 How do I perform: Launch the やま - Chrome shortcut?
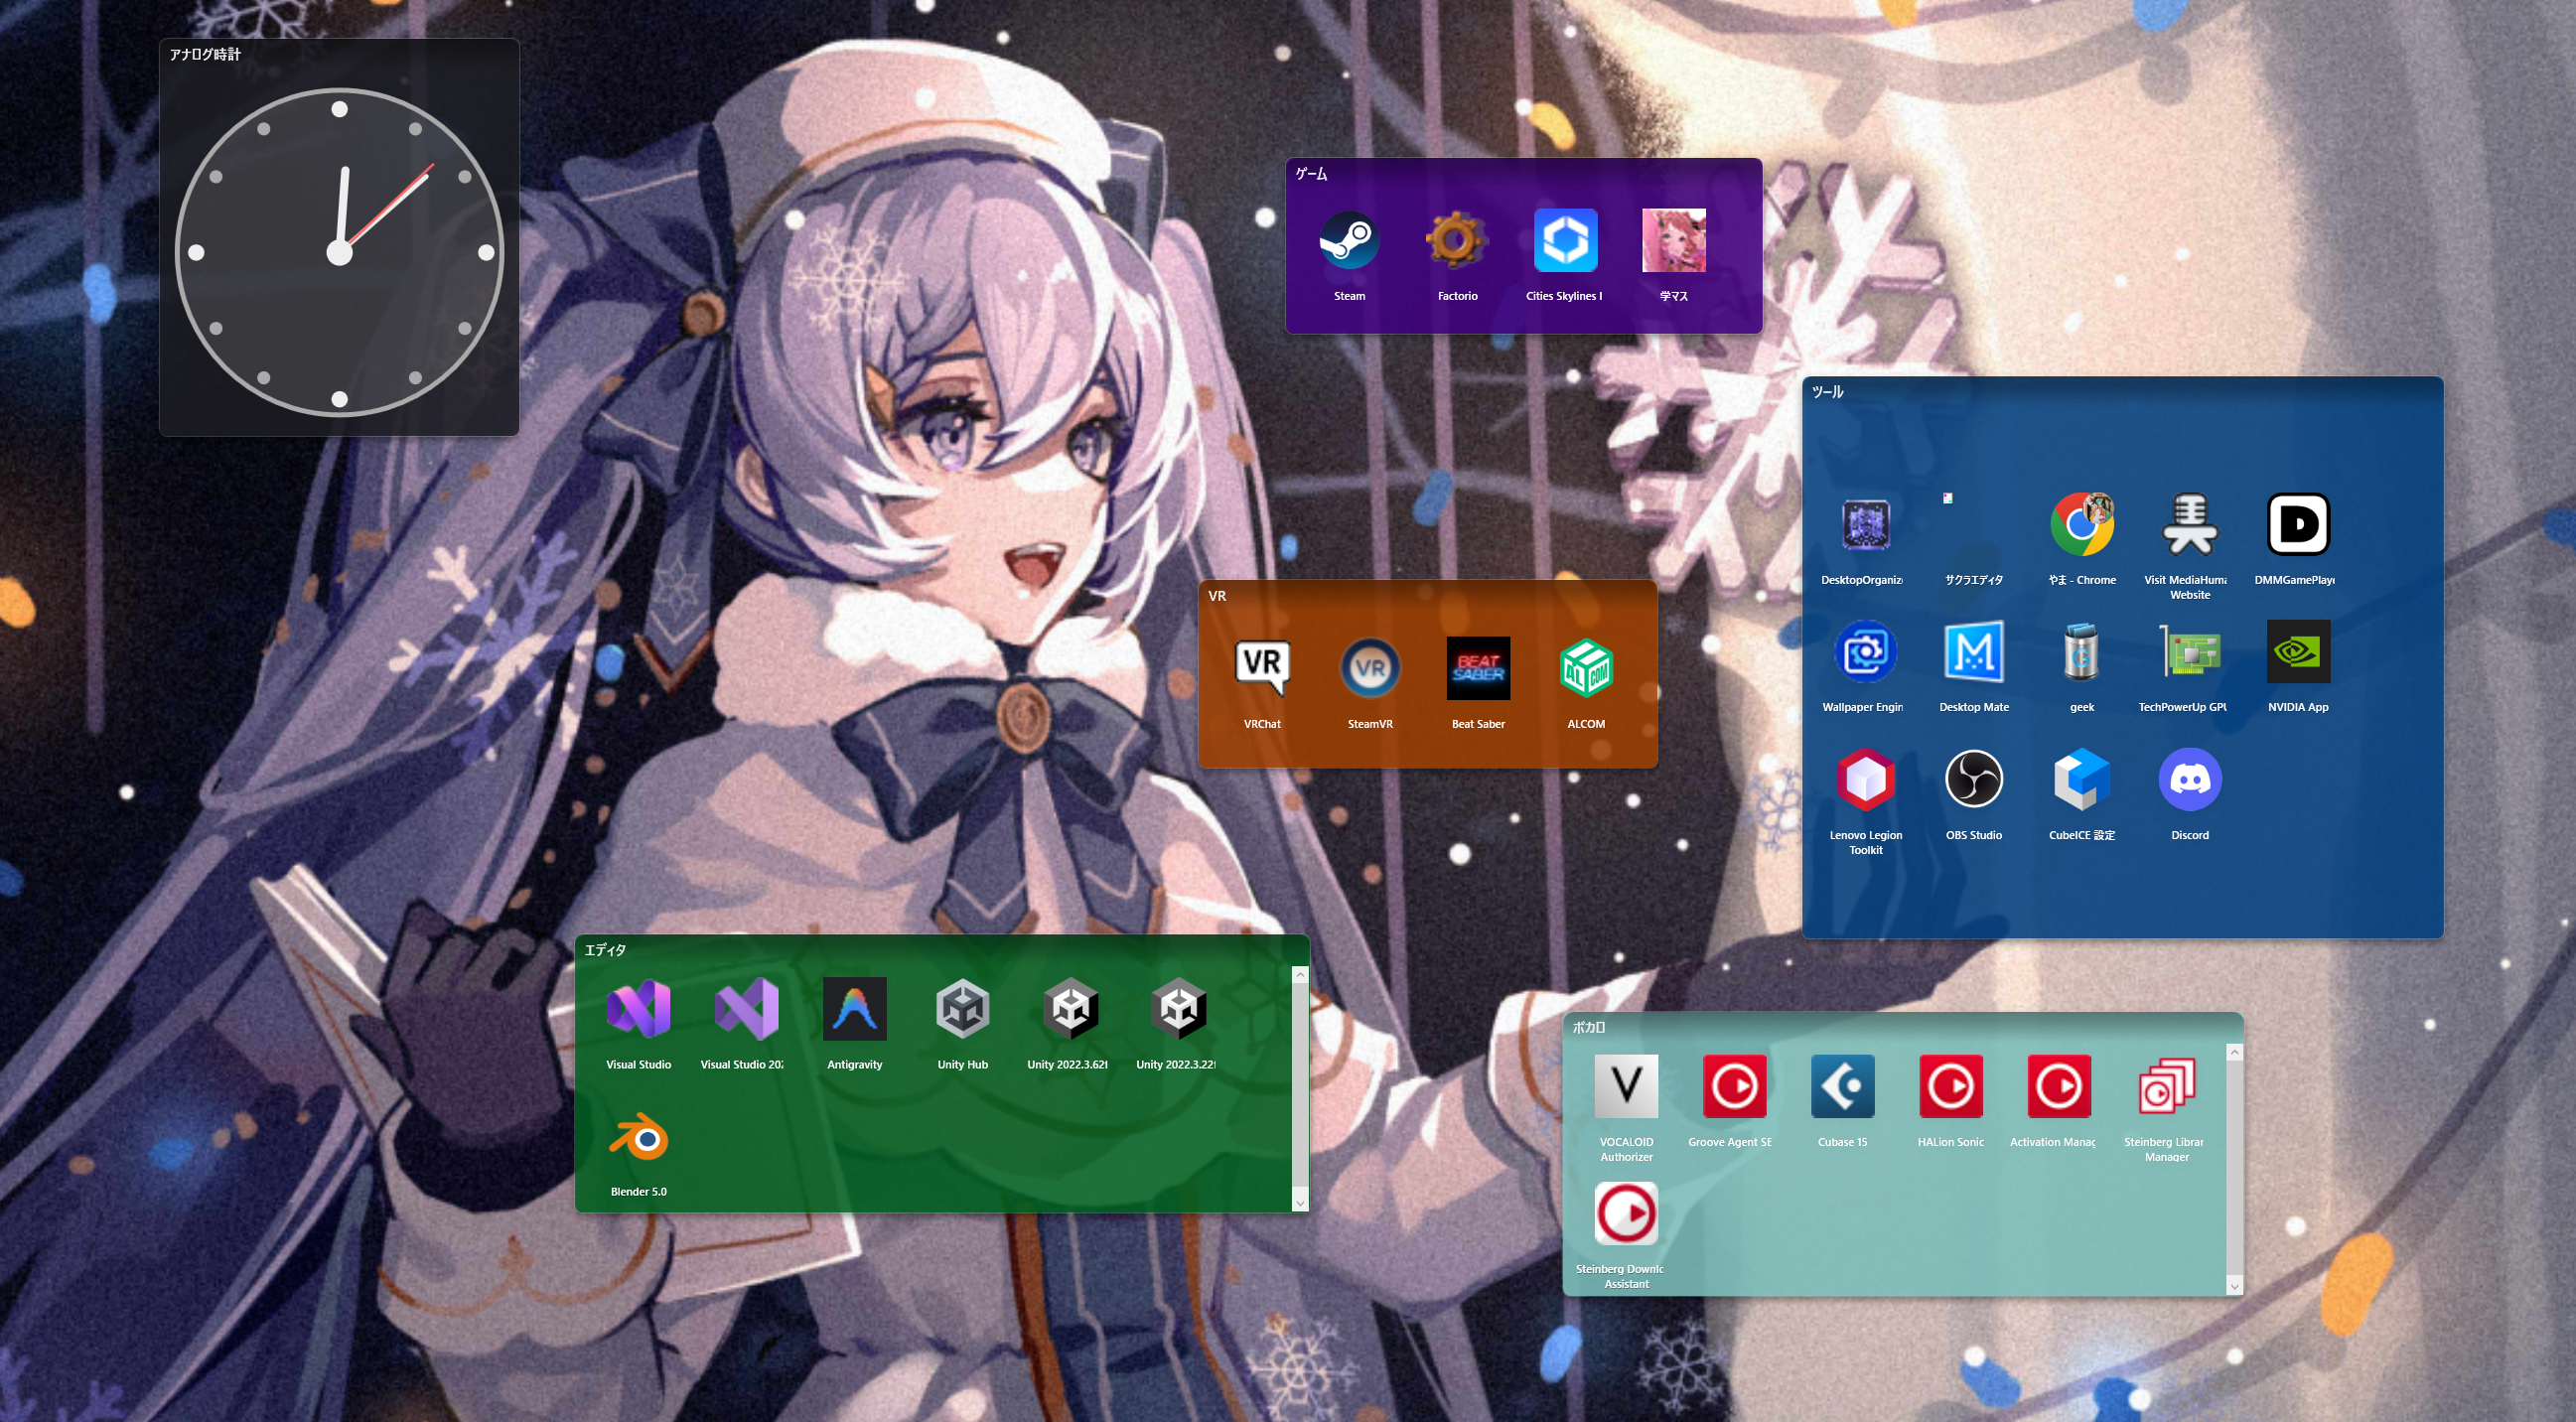[x=2081, y=524]
